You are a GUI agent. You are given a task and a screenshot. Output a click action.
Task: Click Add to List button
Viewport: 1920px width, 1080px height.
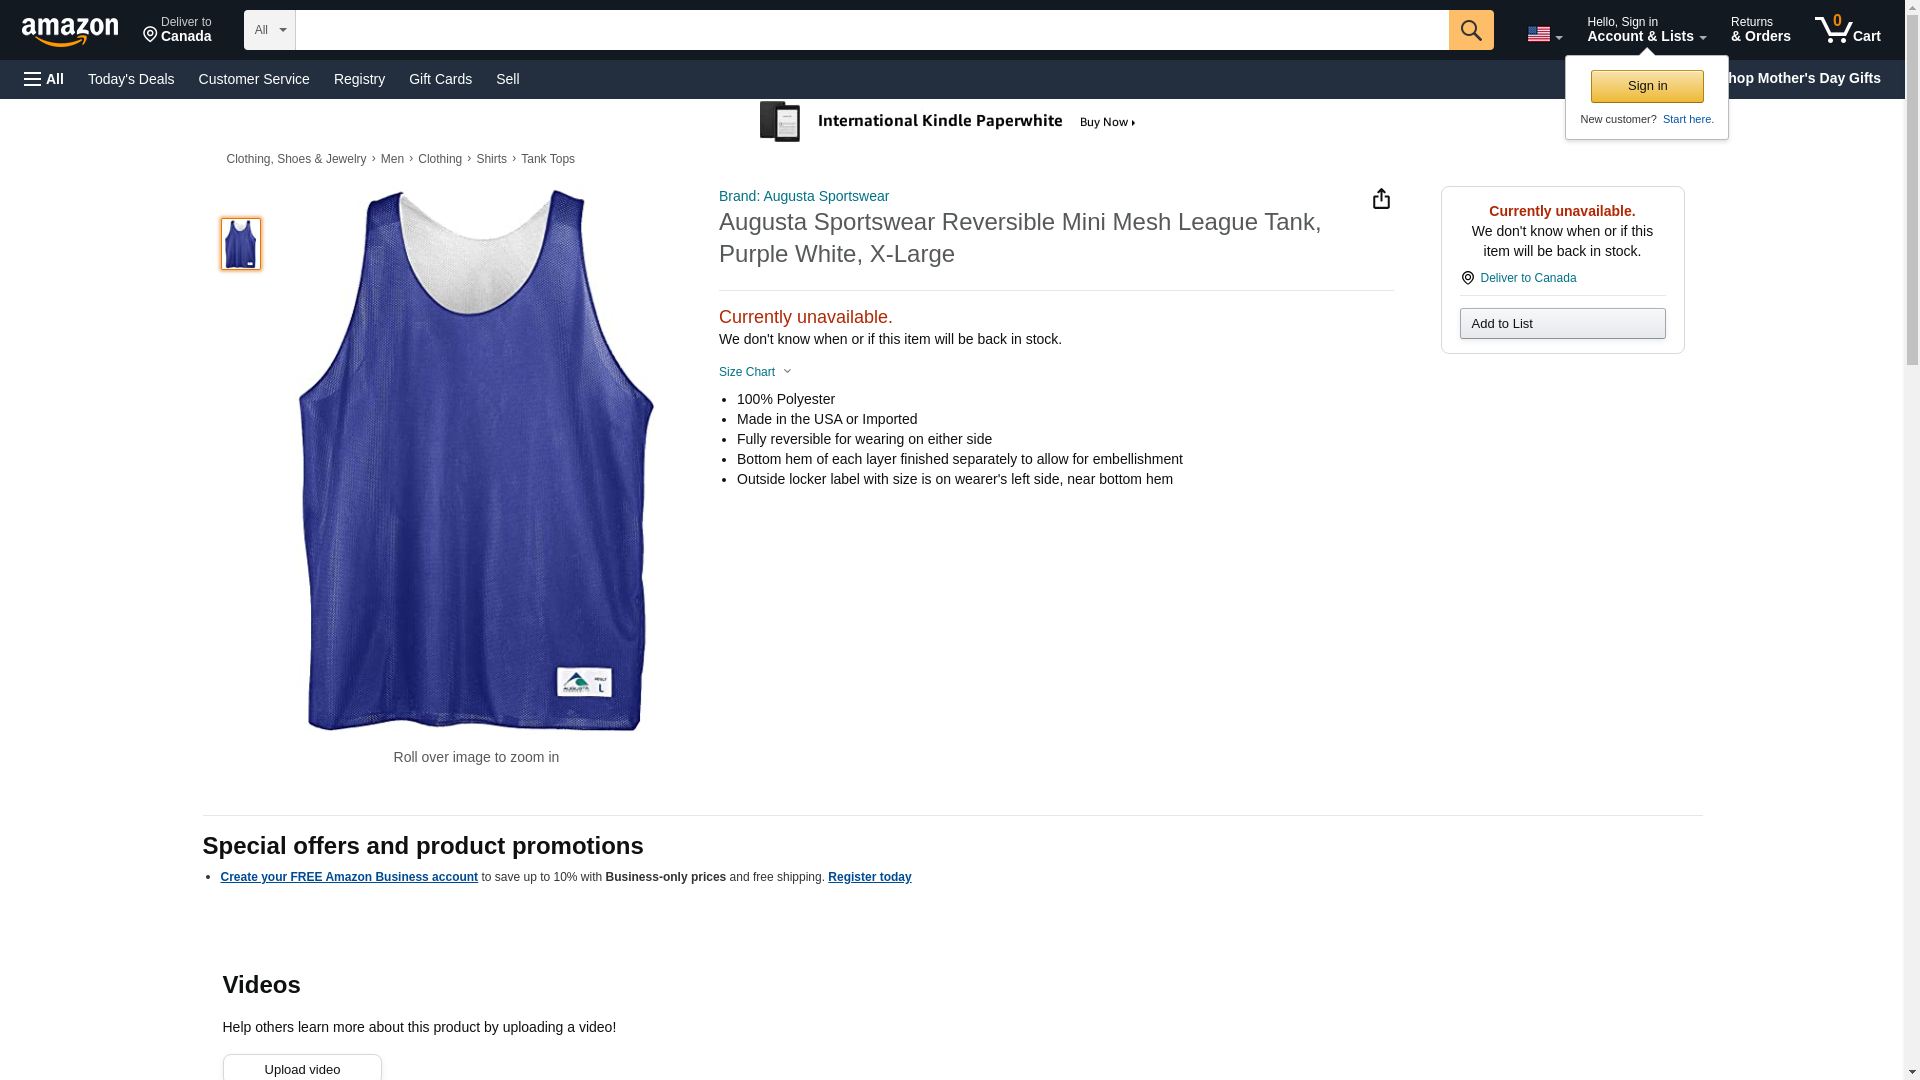tap(1561, 323)
